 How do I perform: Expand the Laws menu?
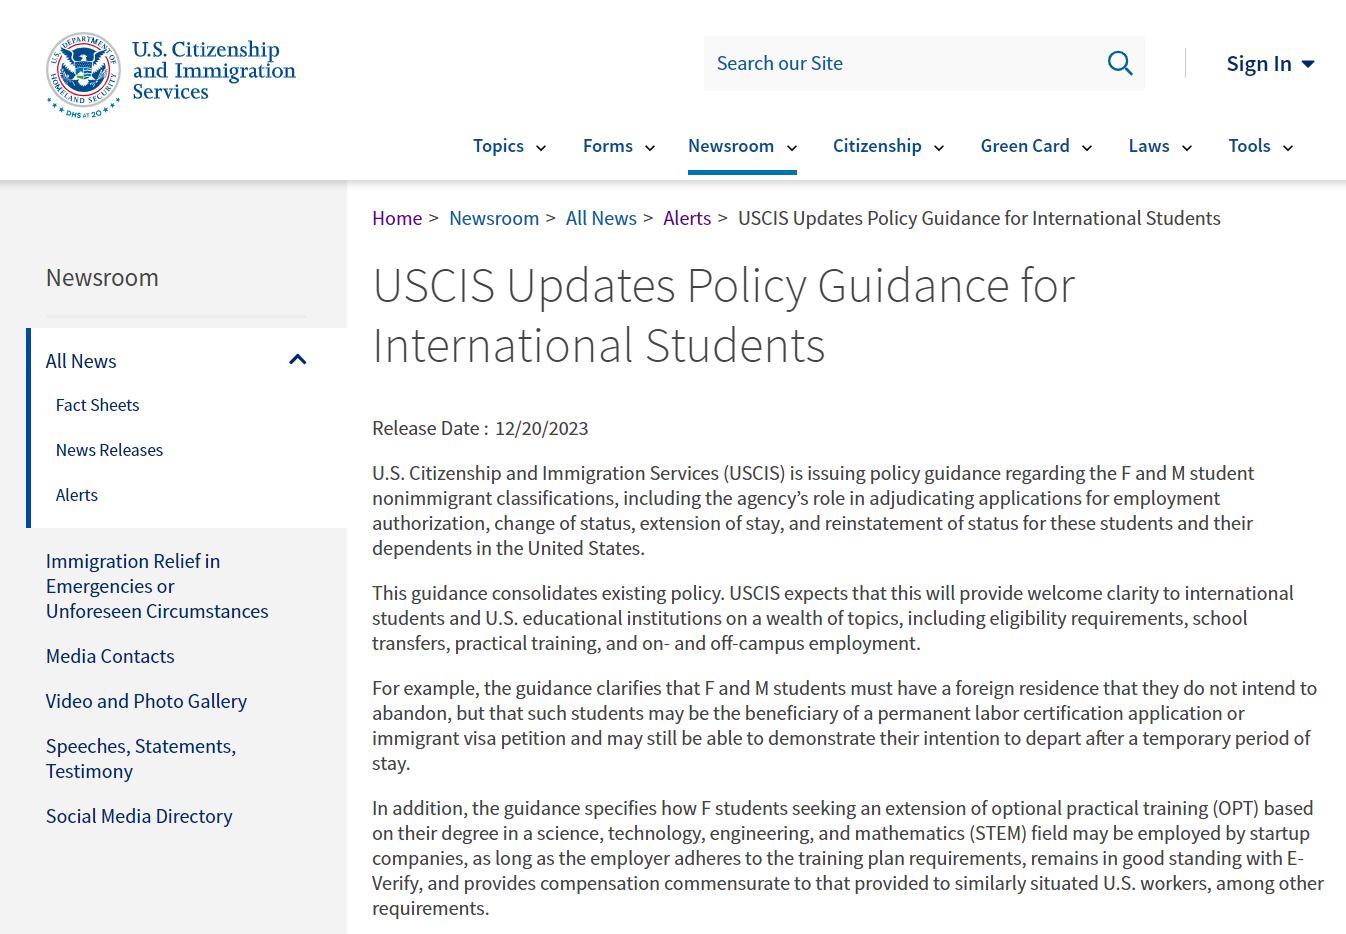[1159, 146]
